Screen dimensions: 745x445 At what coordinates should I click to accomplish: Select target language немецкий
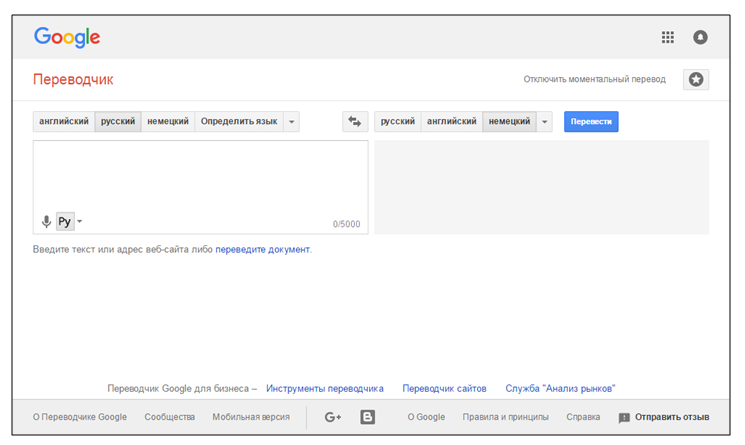[509, 122]
